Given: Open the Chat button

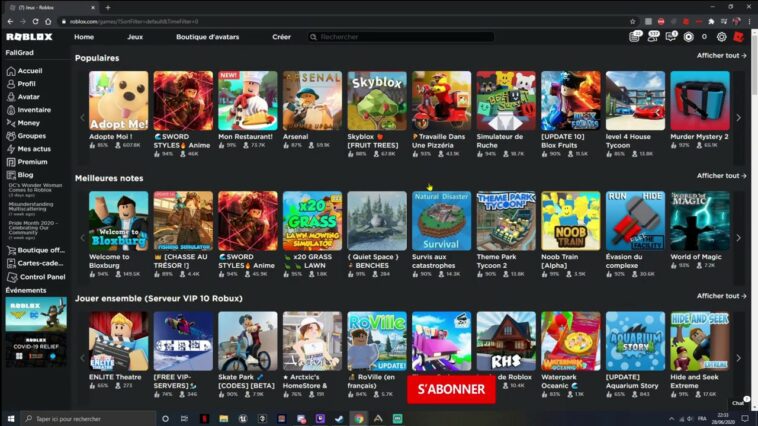Looking at the screenshot, I should pos(739,402).
